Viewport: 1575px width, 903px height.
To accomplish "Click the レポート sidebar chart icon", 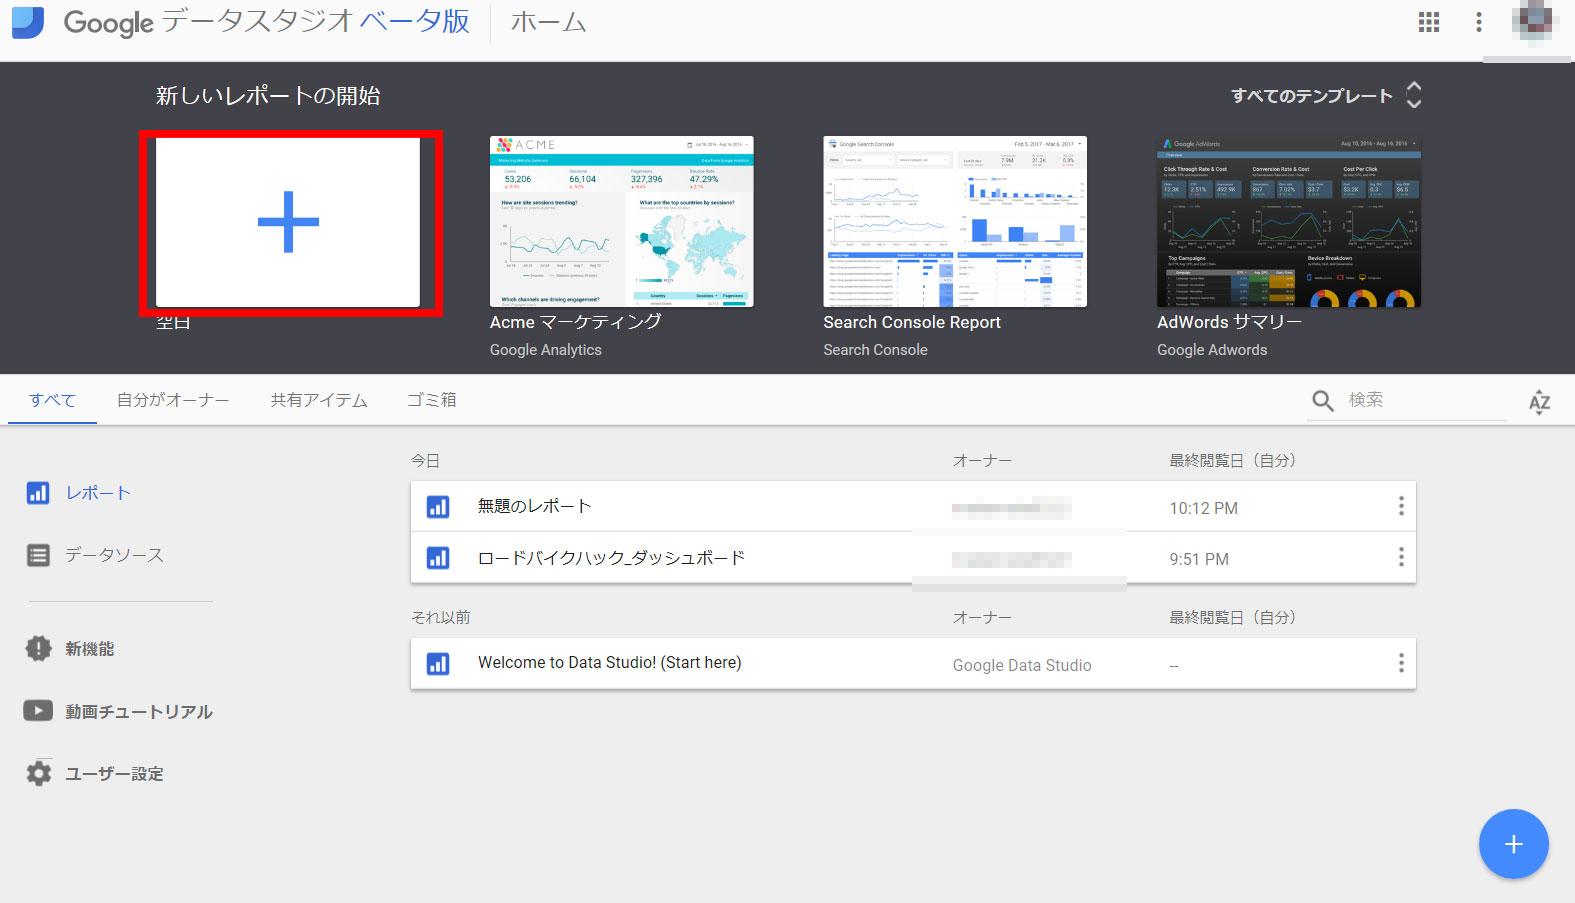I will (38, 493).
